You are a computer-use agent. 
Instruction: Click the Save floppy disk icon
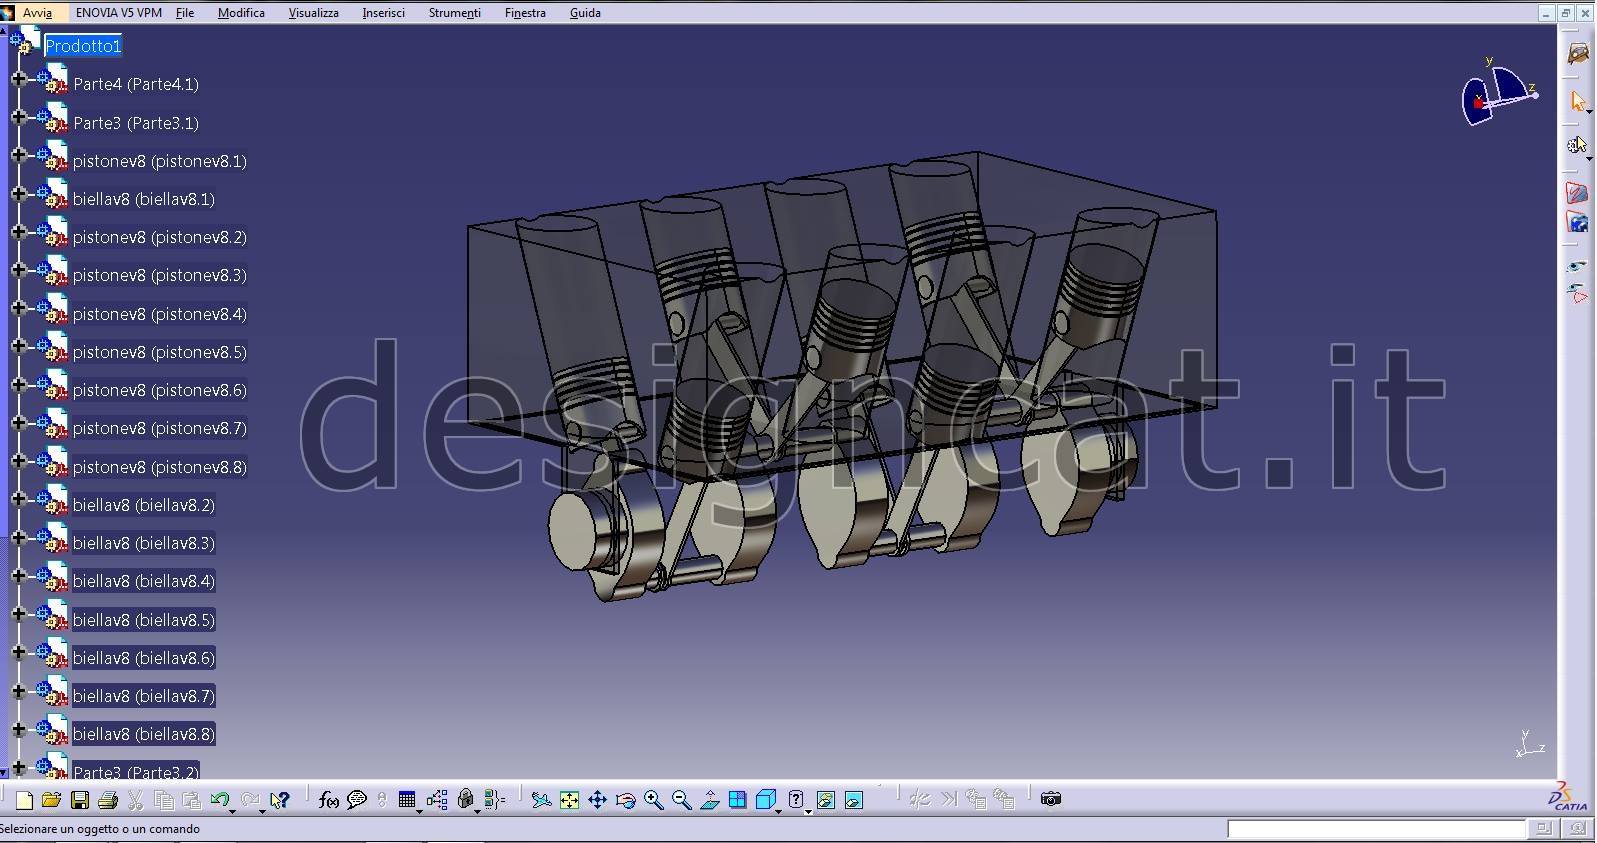(x=80, y=800)
